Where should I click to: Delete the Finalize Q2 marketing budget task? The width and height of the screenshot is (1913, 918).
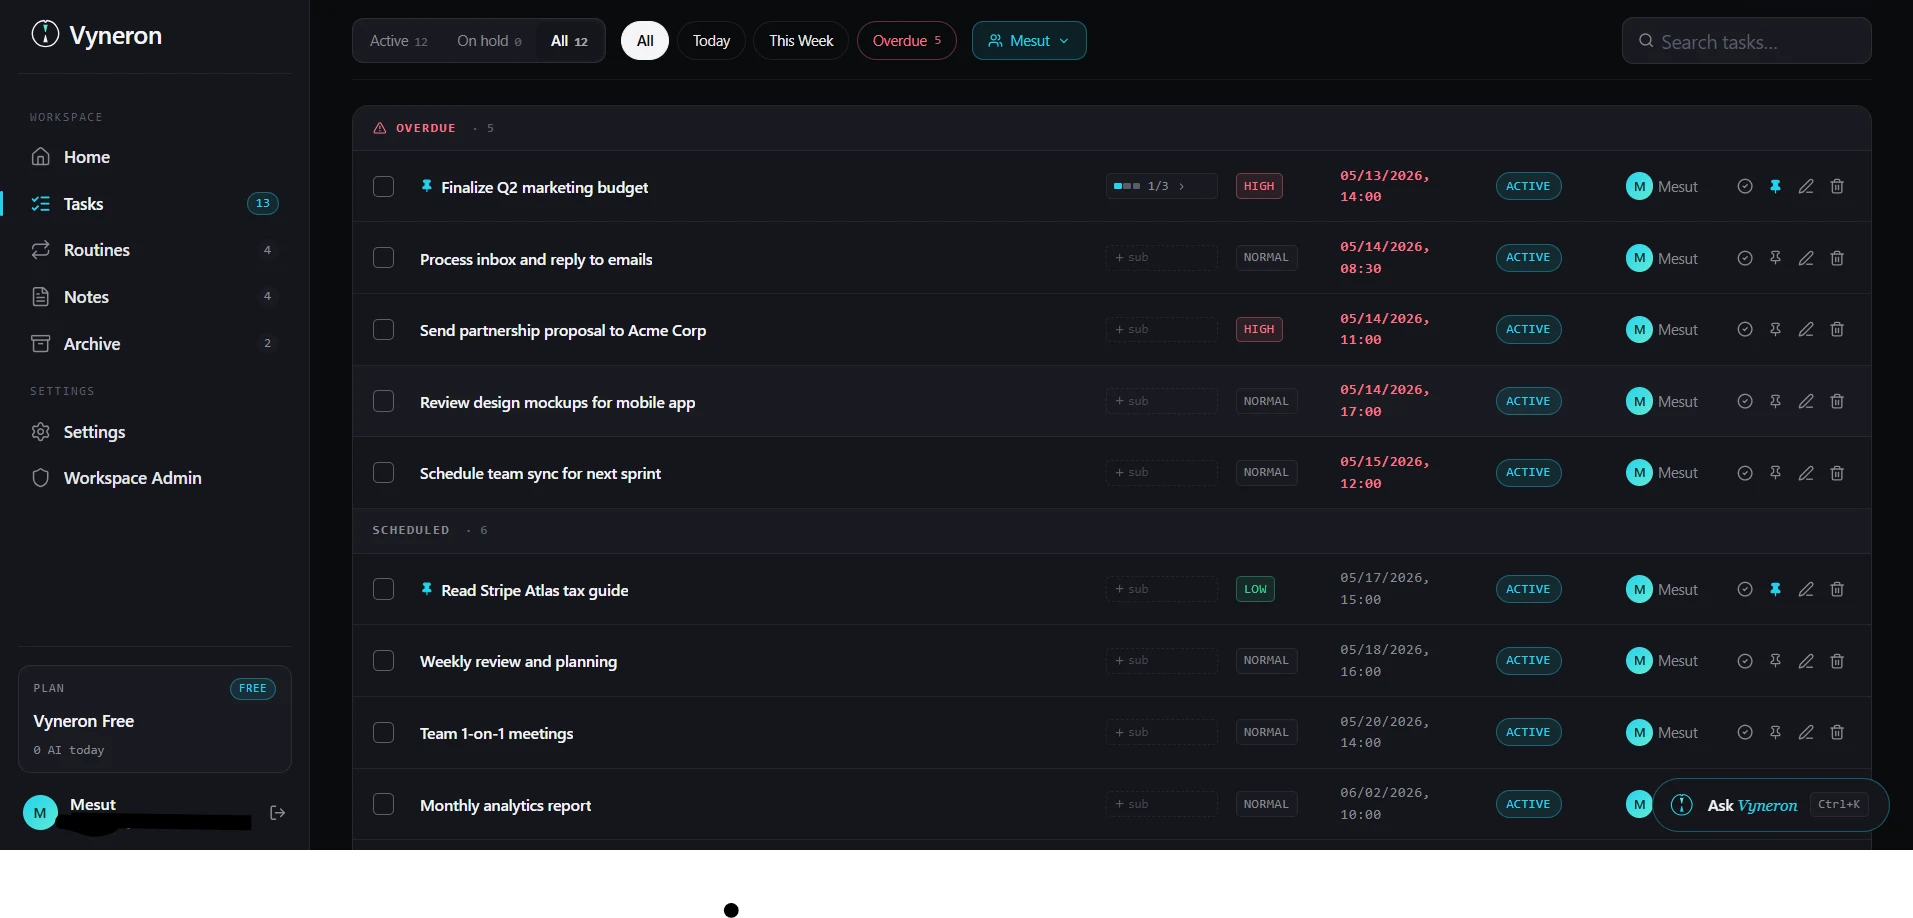pos(1837,187)
